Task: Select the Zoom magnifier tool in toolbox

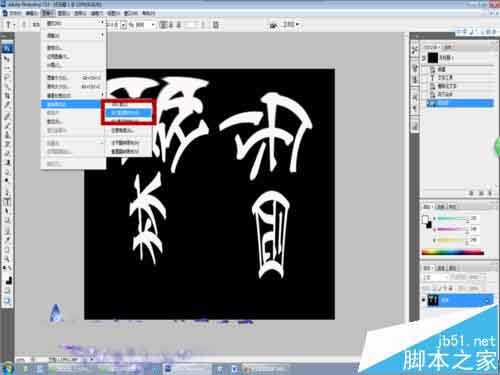Action: point(7,258)
